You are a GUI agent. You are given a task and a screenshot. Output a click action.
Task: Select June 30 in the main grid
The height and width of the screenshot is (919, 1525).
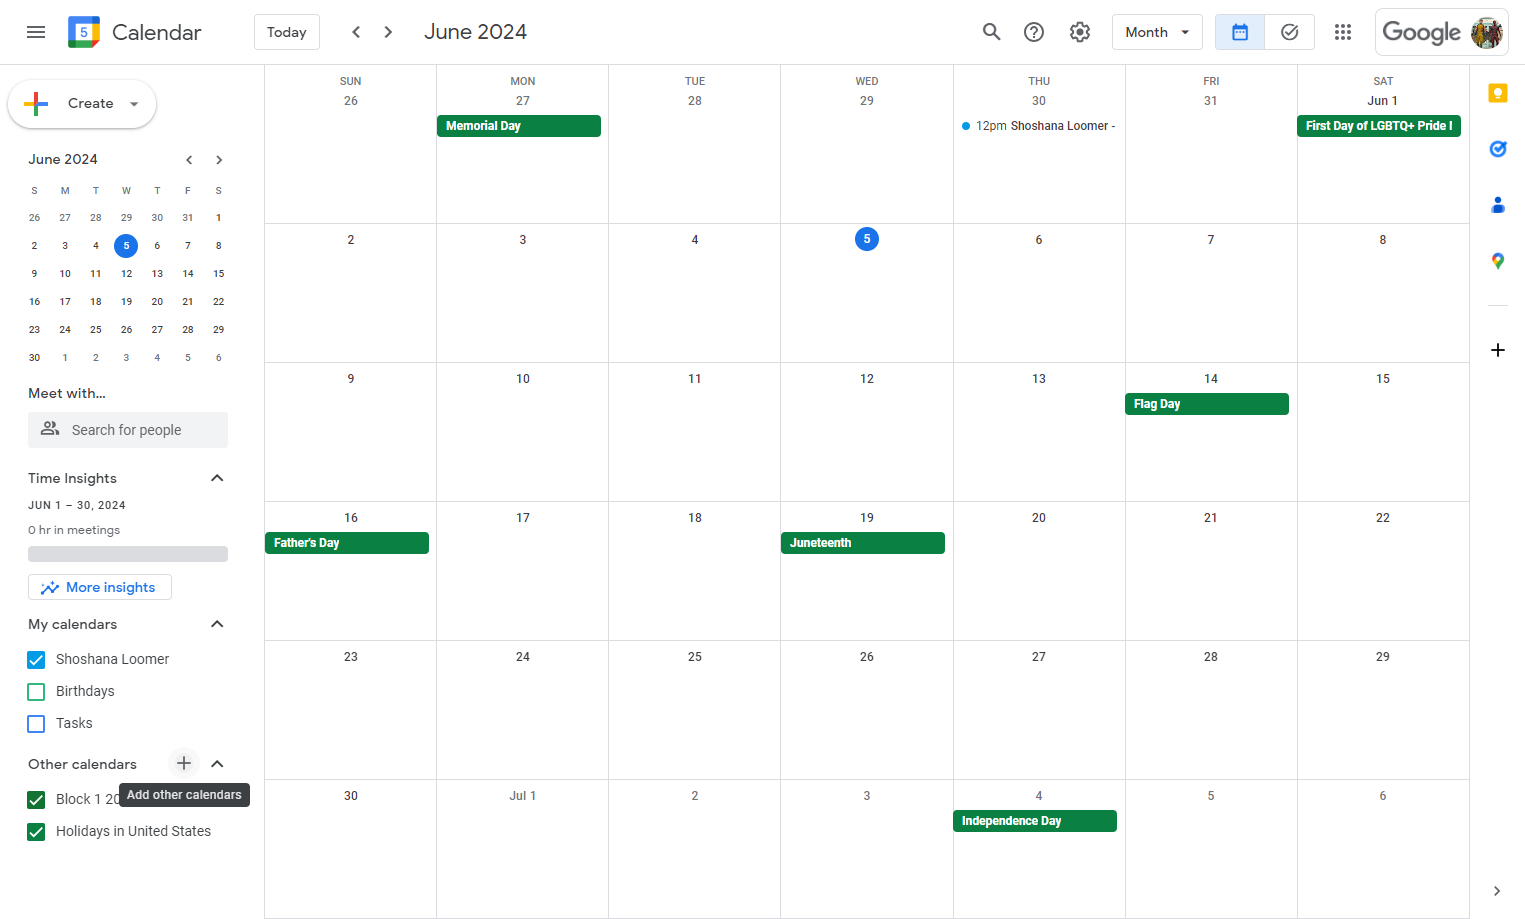[x=351, y=796]
